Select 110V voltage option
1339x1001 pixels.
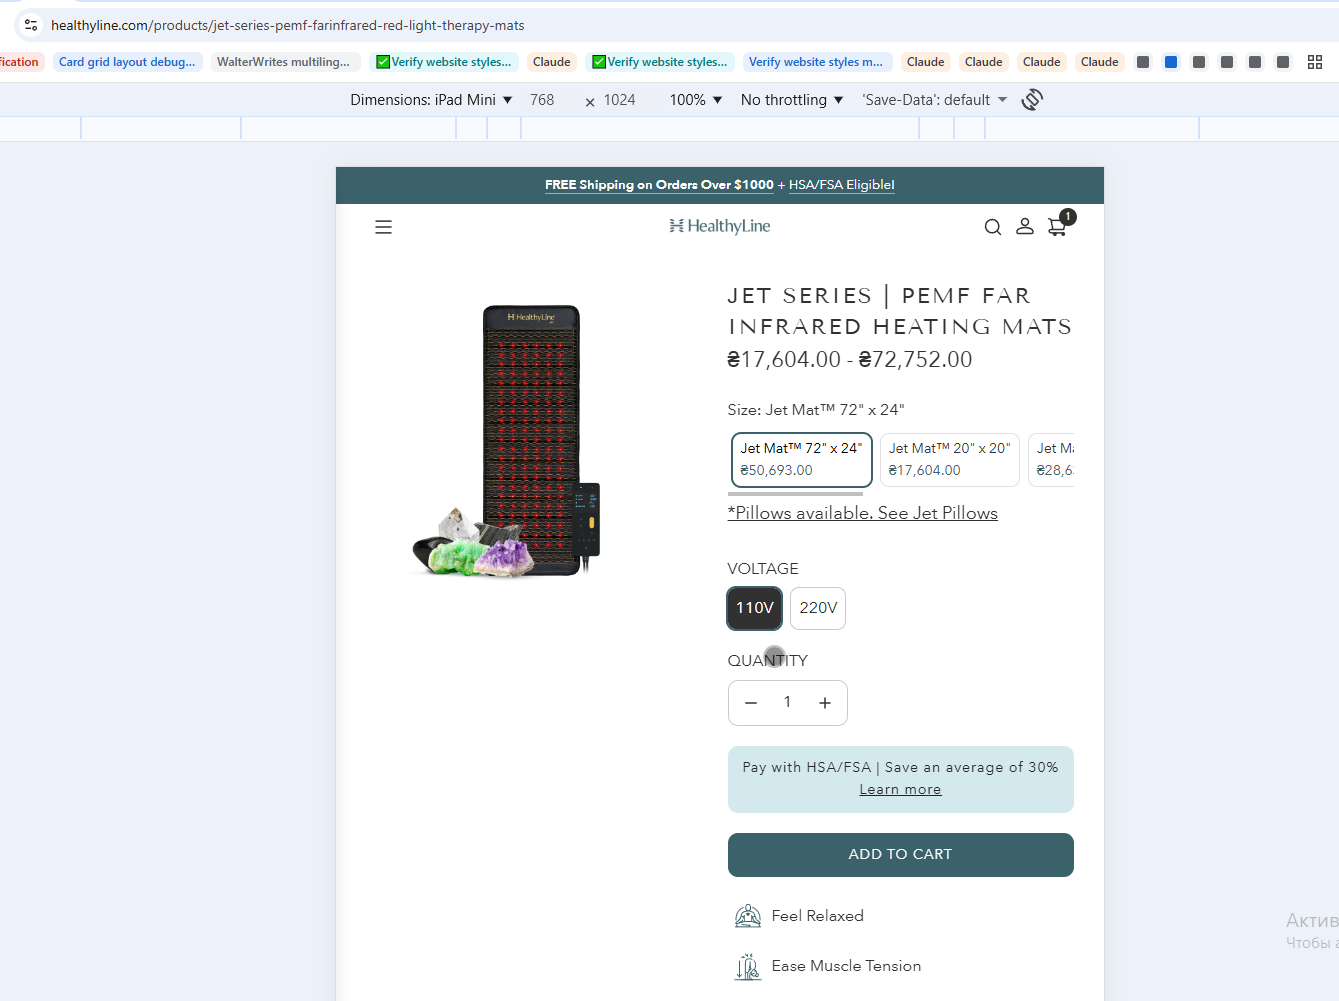pos(755,608)
